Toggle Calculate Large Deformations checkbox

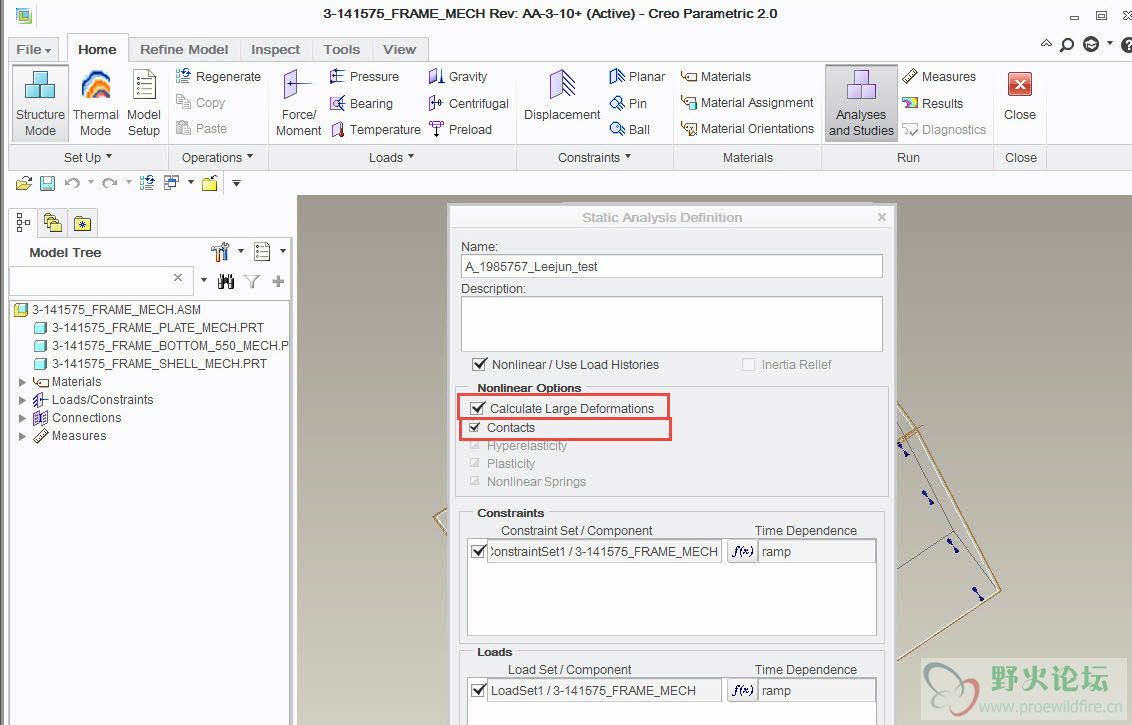point(477,409)
